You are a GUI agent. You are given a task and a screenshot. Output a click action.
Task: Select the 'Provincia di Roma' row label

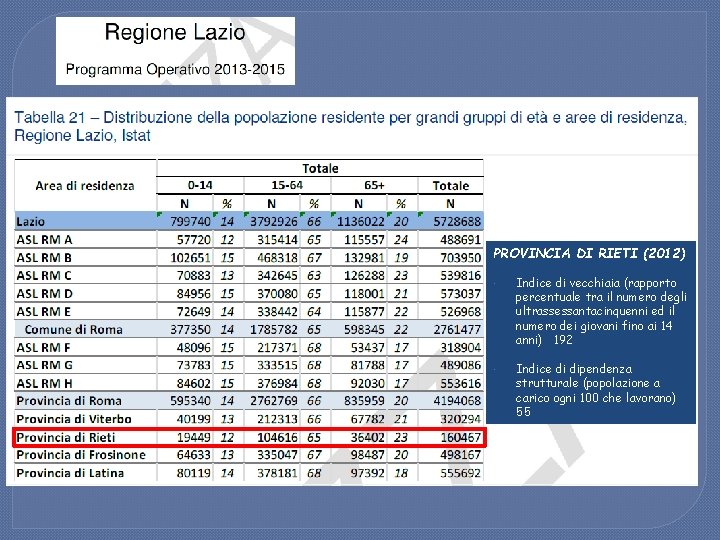69,401
